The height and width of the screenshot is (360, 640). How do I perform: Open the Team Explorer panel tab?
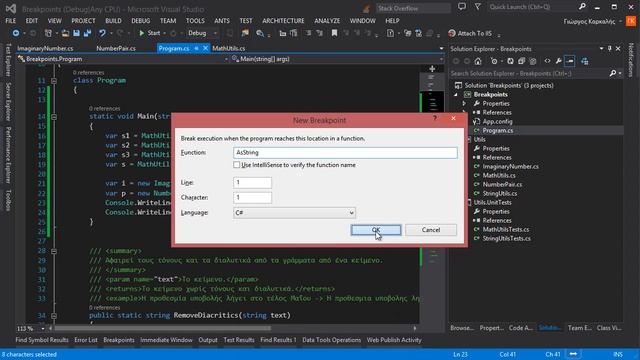(579, 328)
